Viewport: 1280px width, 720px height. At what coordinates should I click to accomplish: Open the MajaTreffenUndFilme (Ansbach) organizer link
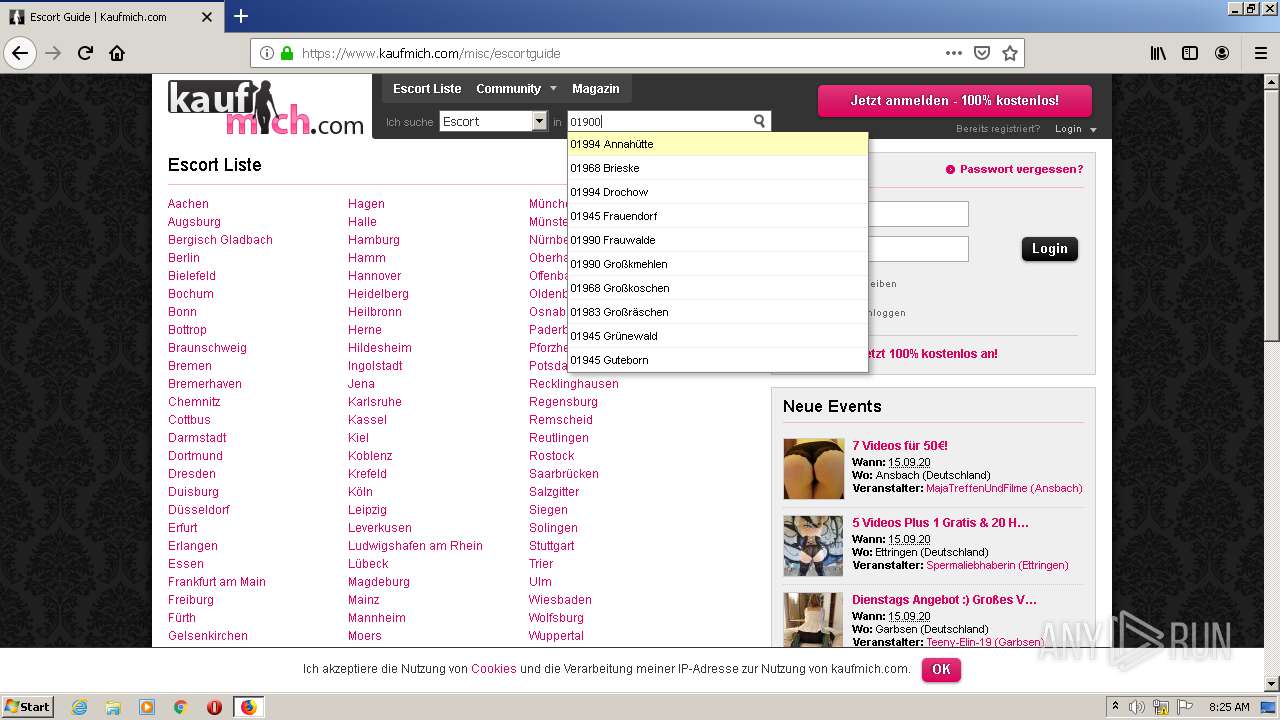1004,488
